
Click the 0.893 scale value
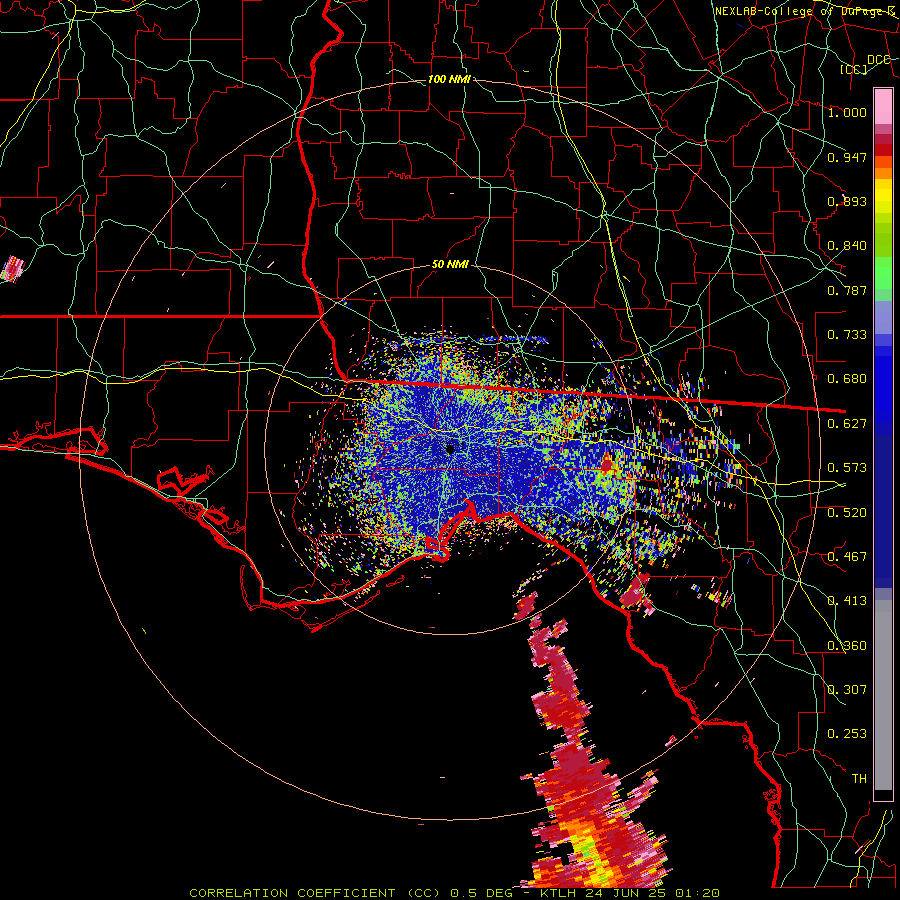point(847,201)
